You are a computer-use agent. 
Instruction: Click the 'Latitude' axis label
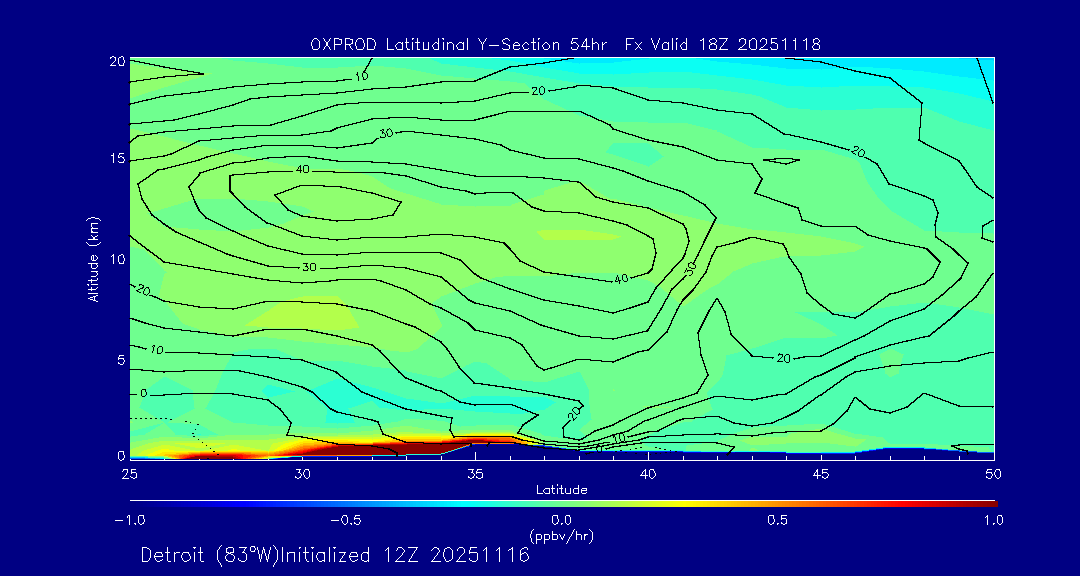tap(561, 490)
